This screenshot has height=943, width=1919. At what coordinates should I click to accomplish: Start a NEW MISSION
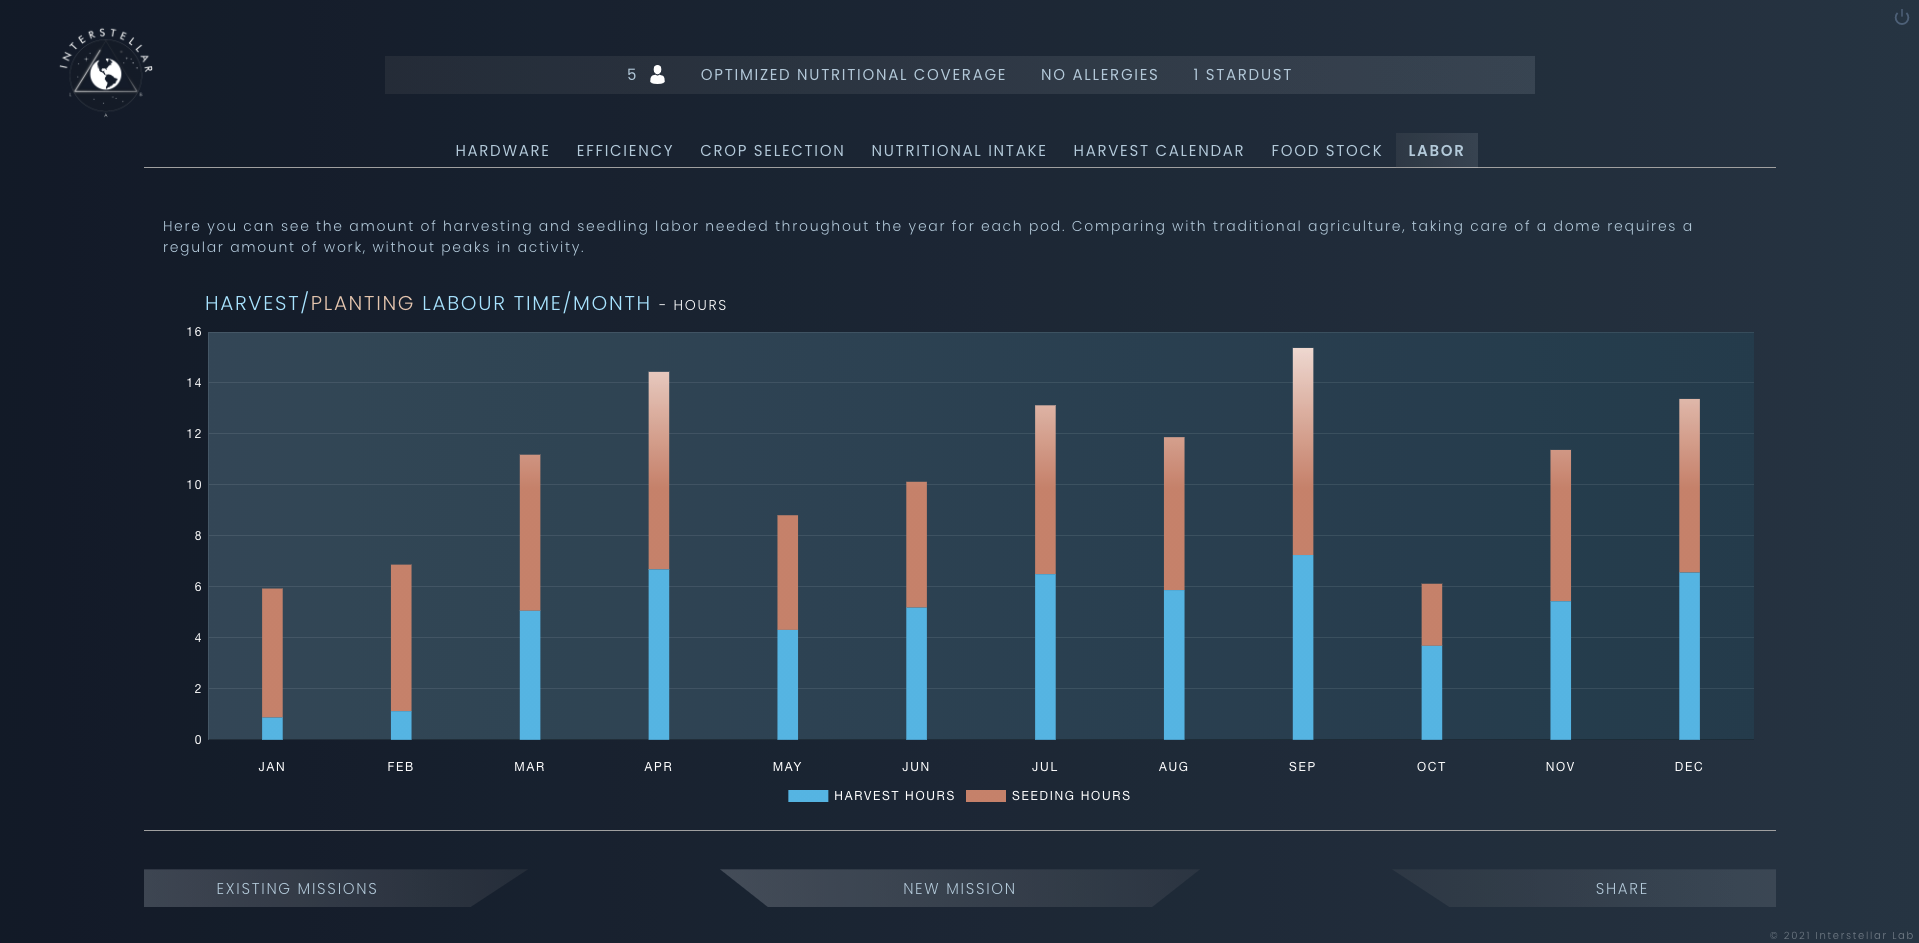click(959, 888)
